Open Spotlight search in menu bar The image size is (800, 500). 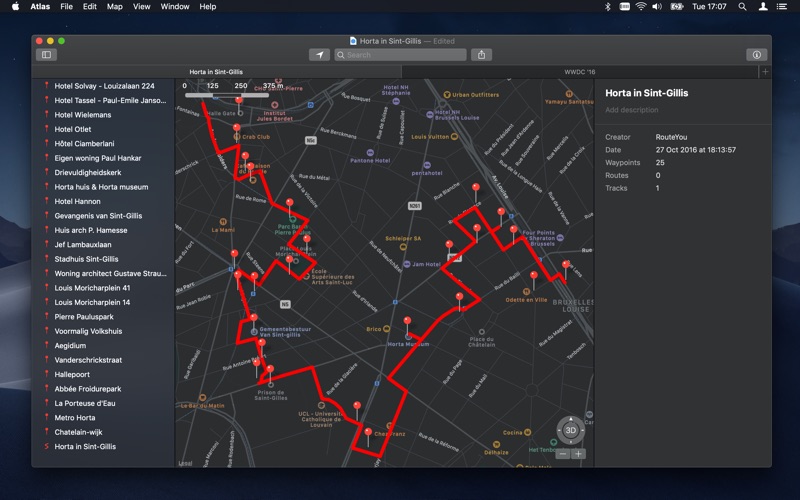click(x=742, y=7)
